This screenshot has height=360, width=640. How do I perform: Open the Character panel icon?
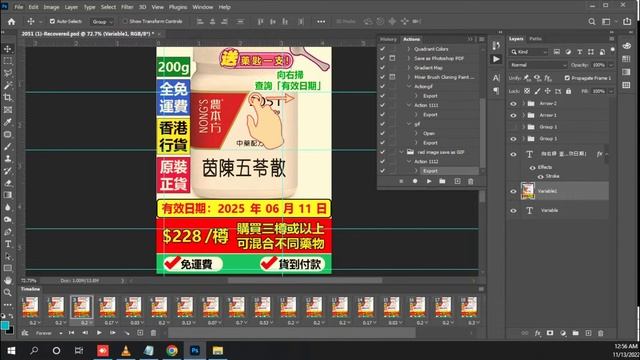click(496, 78)
